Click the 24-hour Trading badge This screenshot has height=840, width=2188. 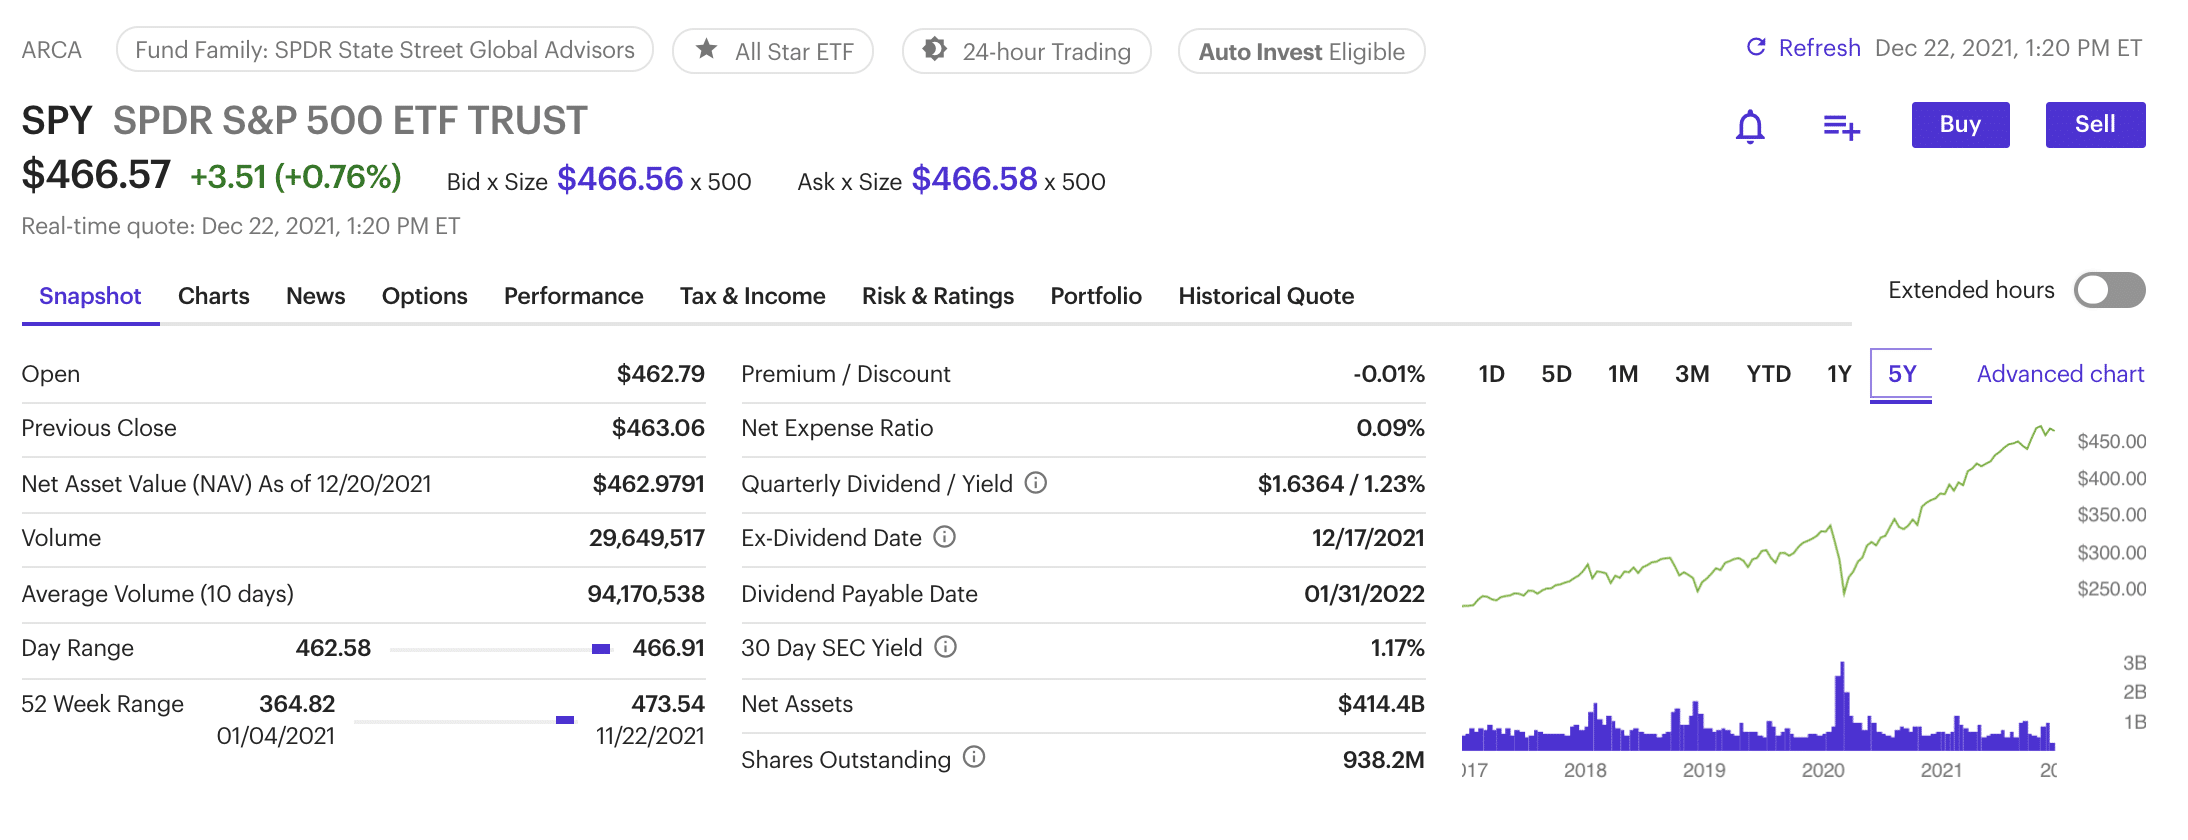tap(1027, 51)
